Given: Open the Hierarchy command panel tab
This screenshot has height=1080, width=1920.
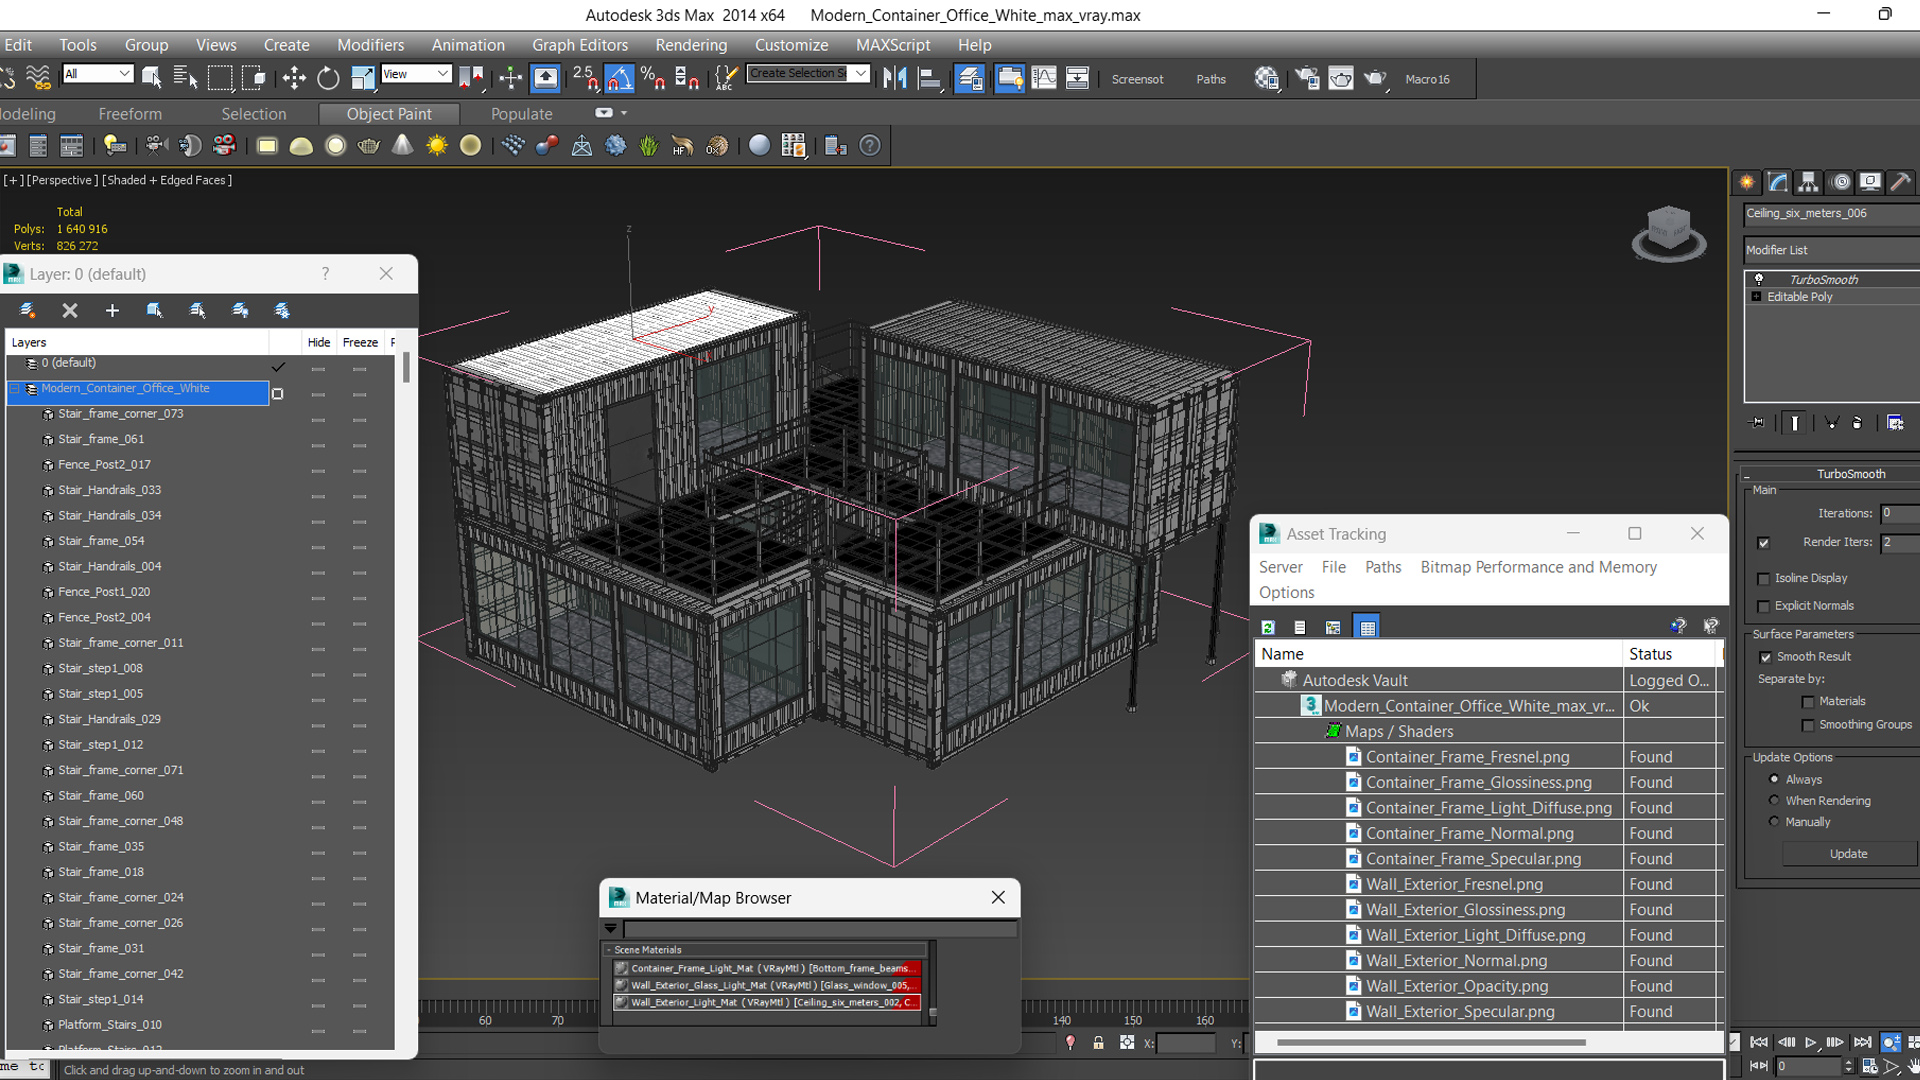Looking at the screenshot, I should point(1808,182).
